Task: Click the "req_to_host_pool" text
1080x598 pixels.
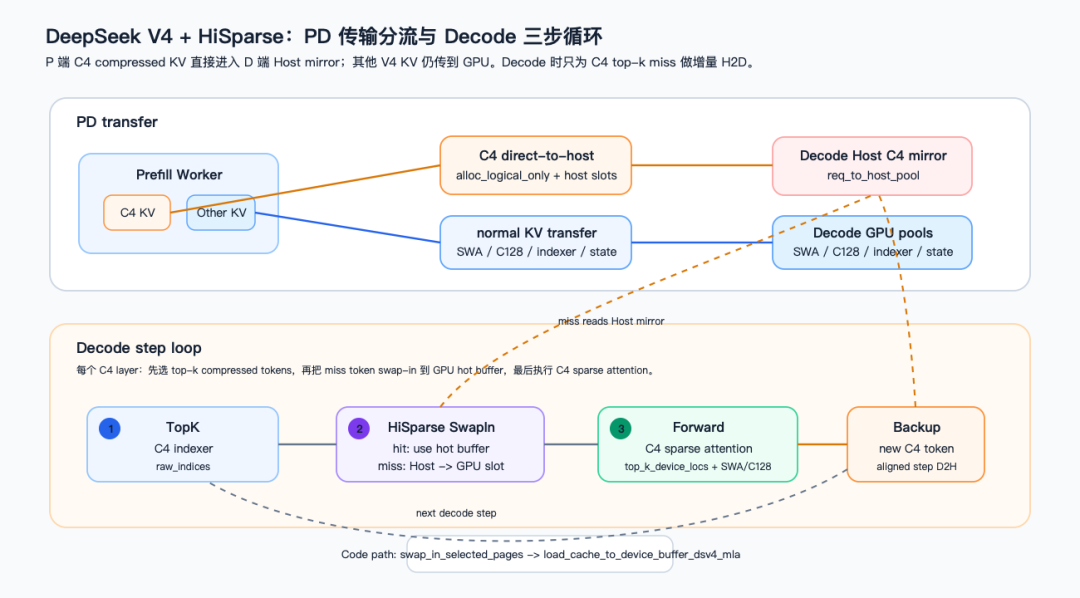Action: coord(873,176)
